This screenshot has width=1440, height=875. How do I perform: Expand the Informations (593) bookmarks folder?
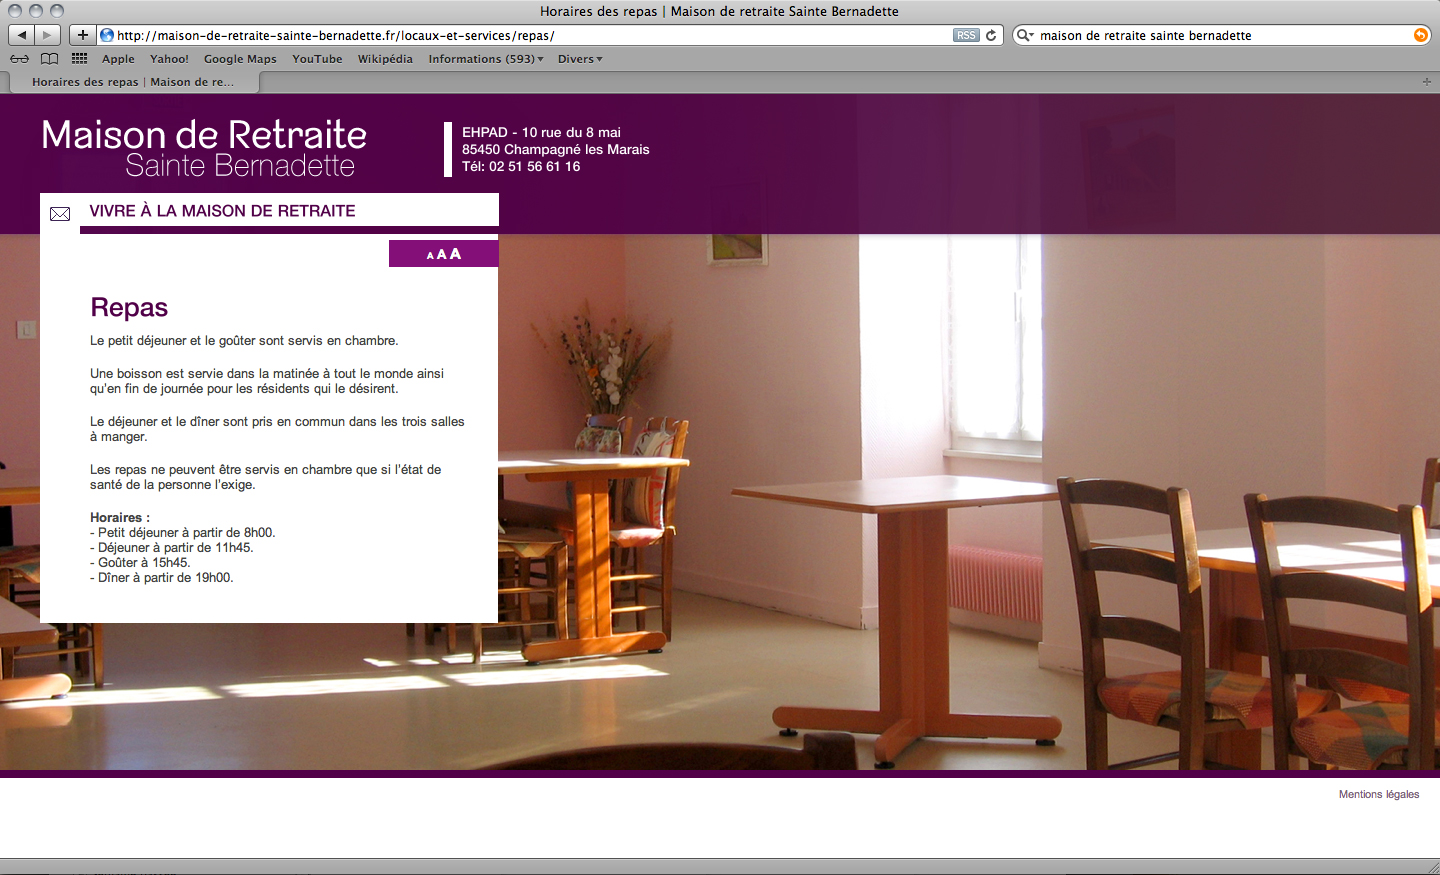point(486,59)
